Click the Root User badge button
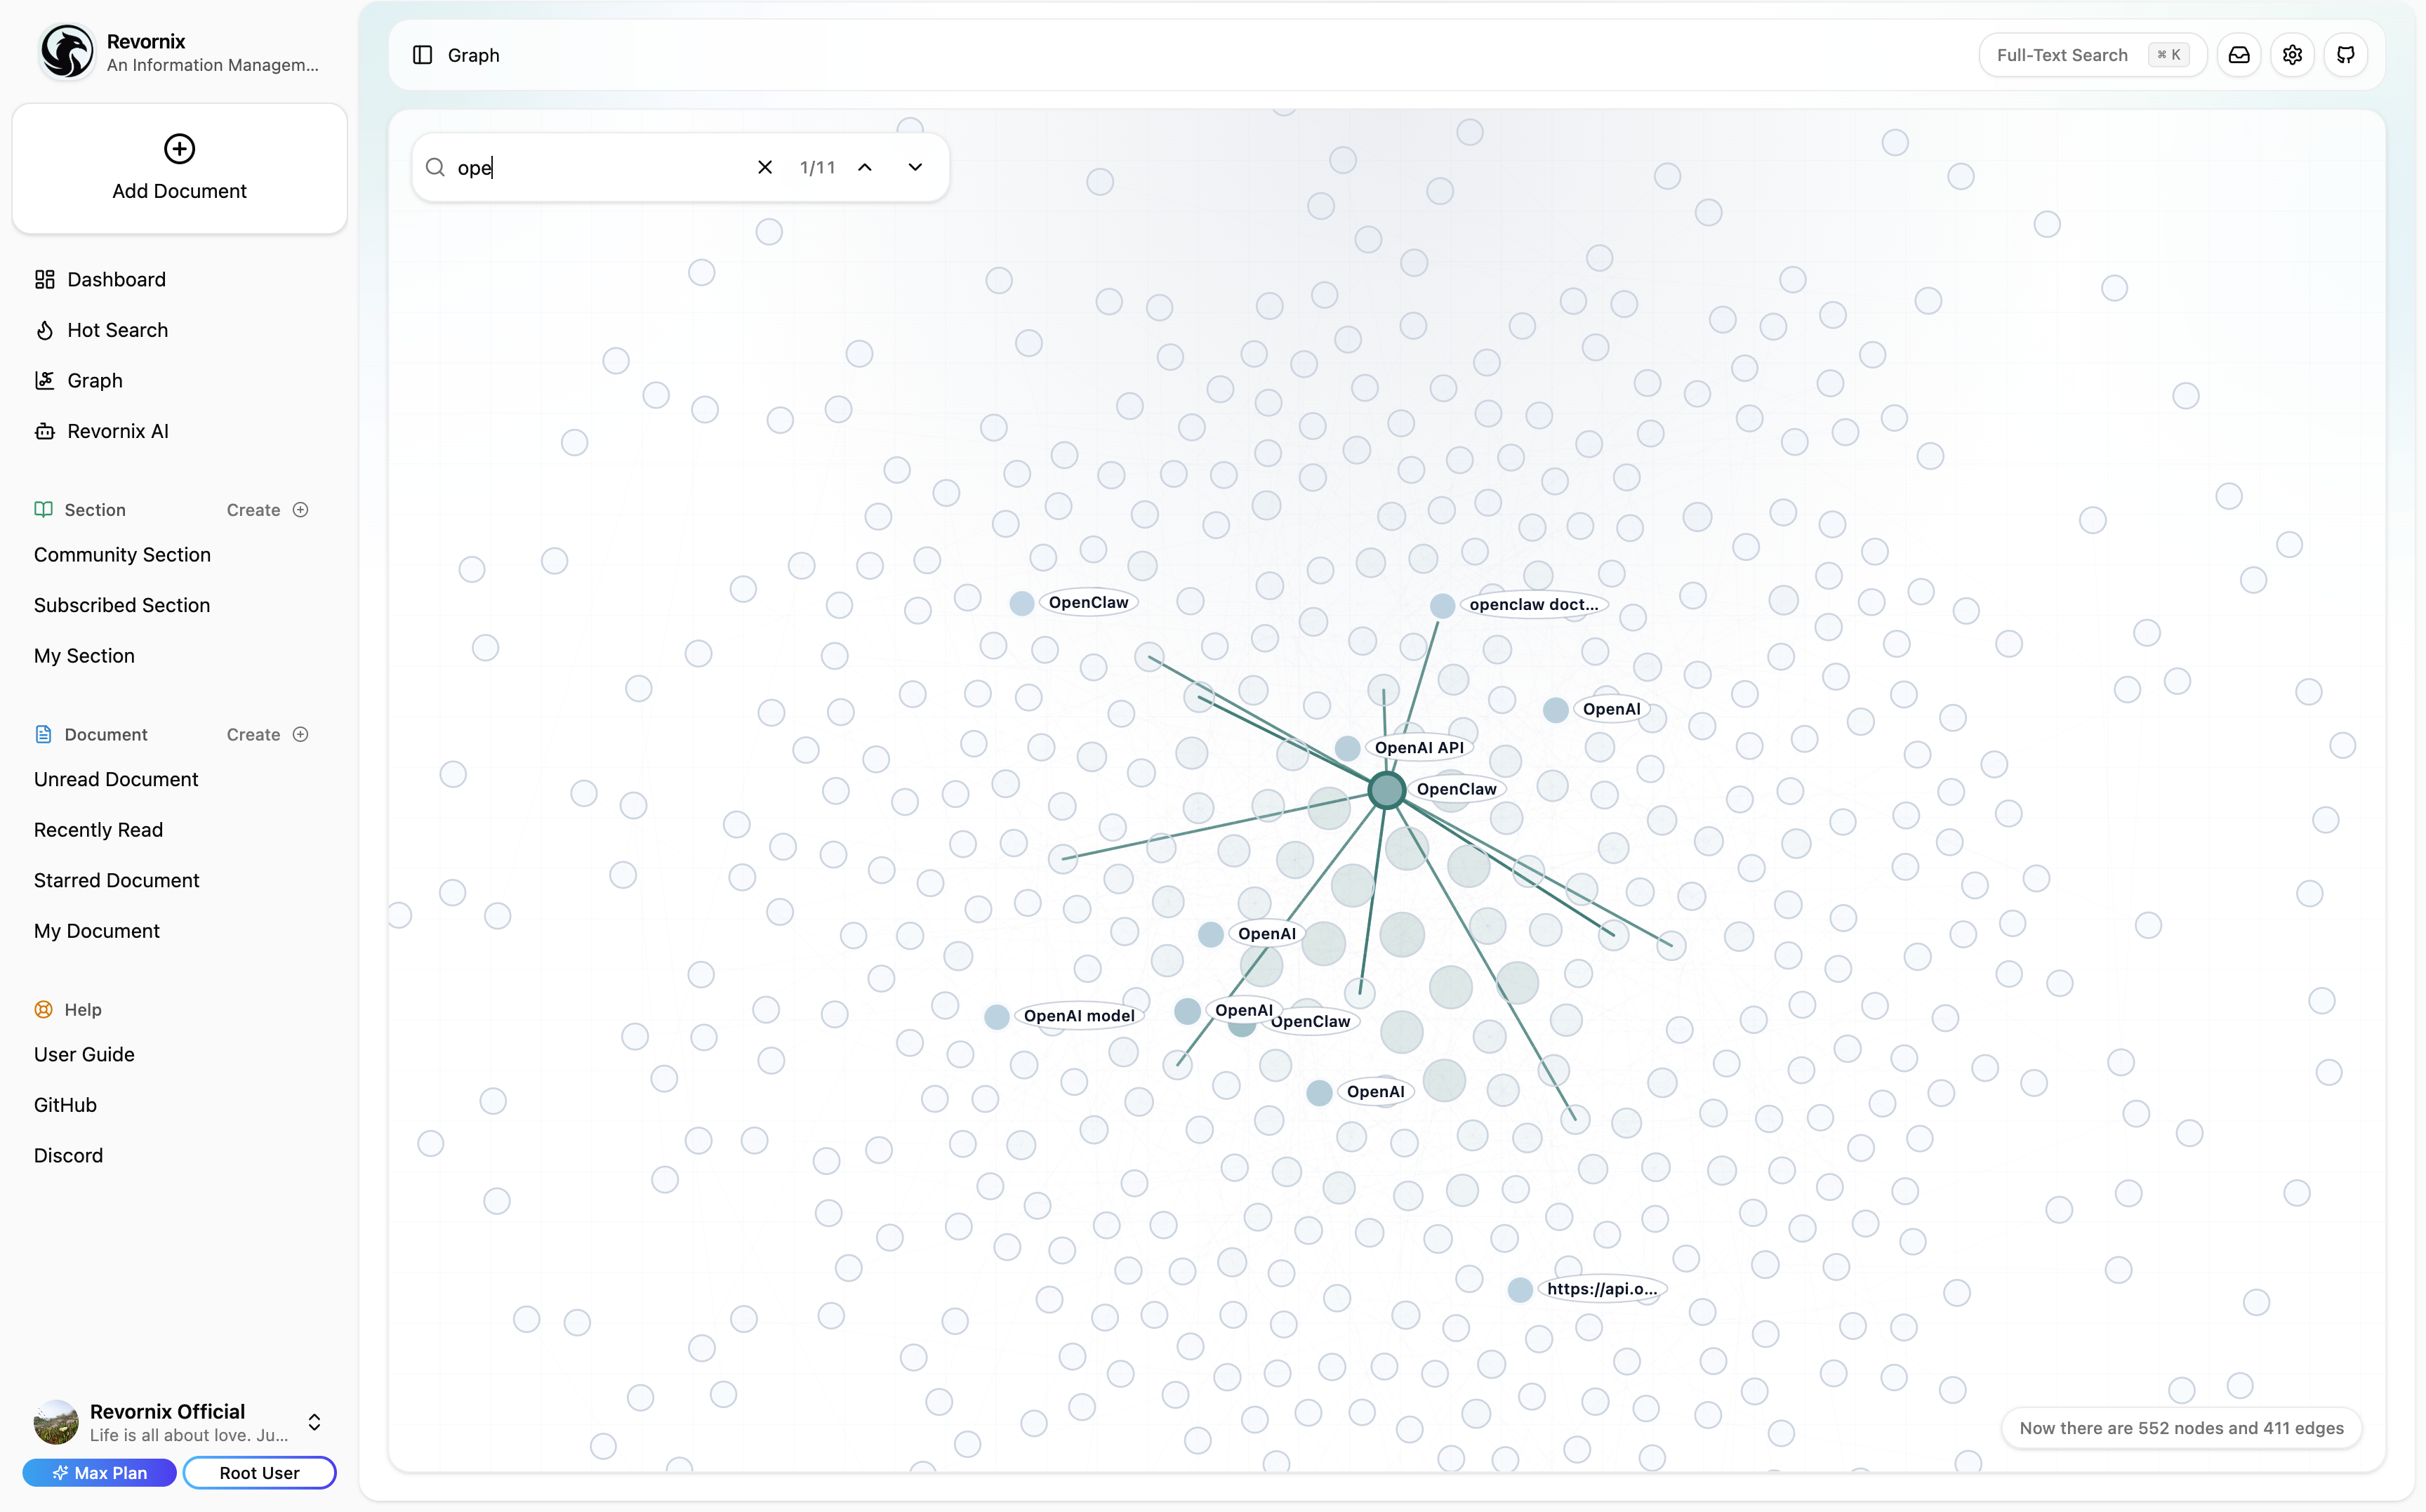Viewport: 2426px width, 1512px height. pos(259,1472)
